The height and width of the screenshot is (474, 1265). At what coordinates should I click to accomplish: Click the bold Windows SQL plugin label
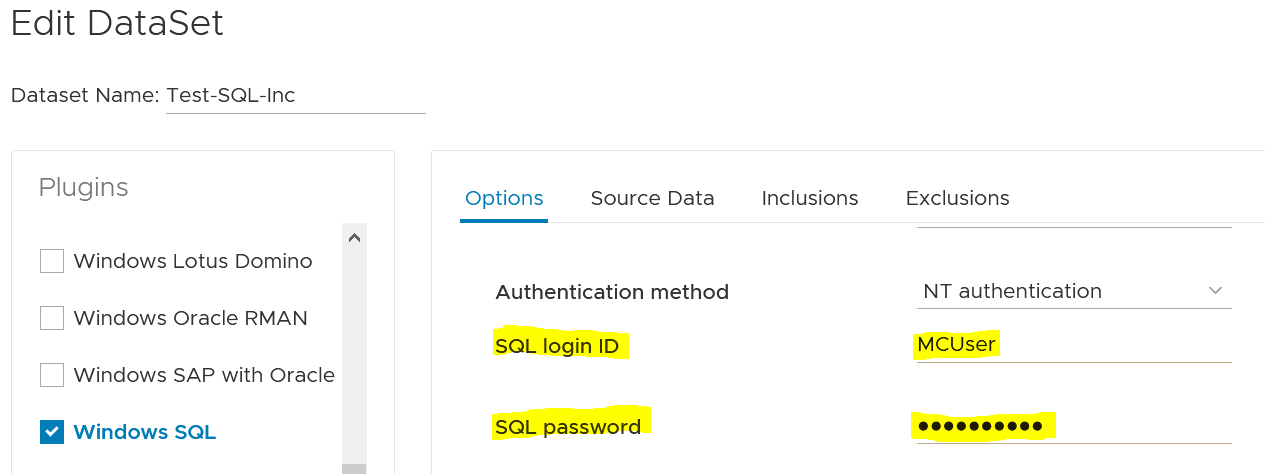(145, 432)
